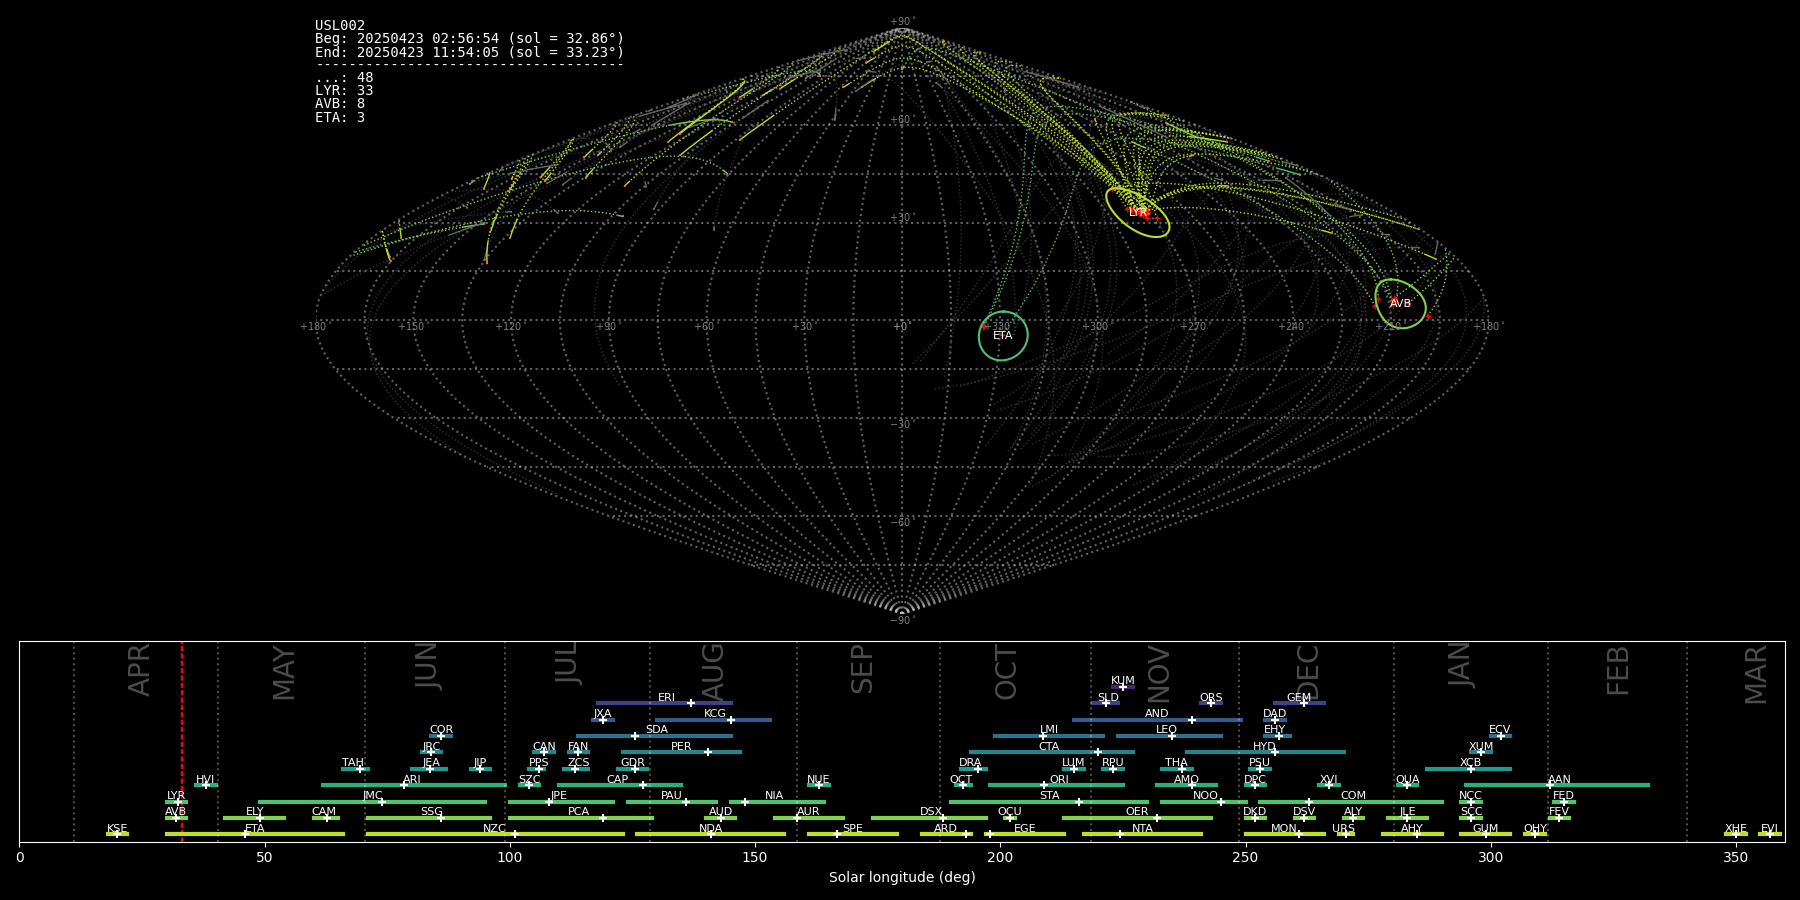Click the 'ETA: 3' count in header
Screen dimensions: 1800x900
coord(340,117)
